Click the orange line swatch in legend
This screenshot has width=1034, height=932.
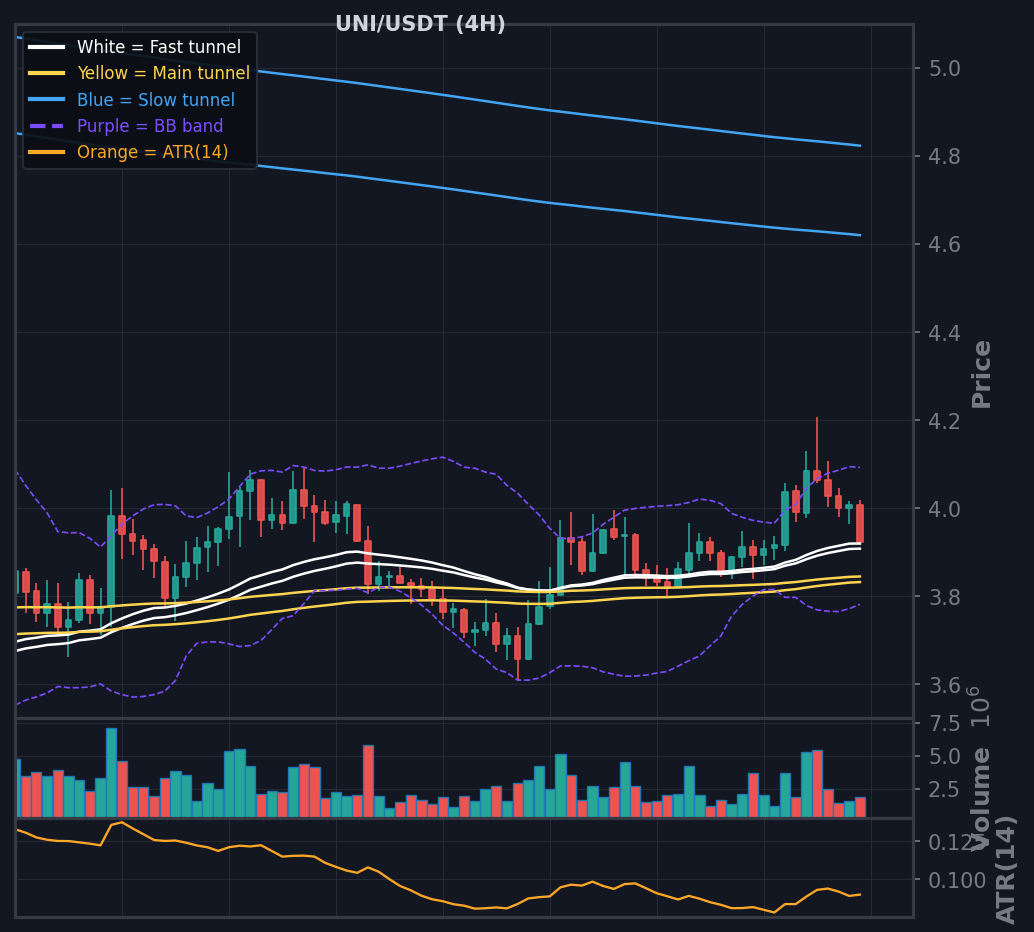tap(47, 152)
